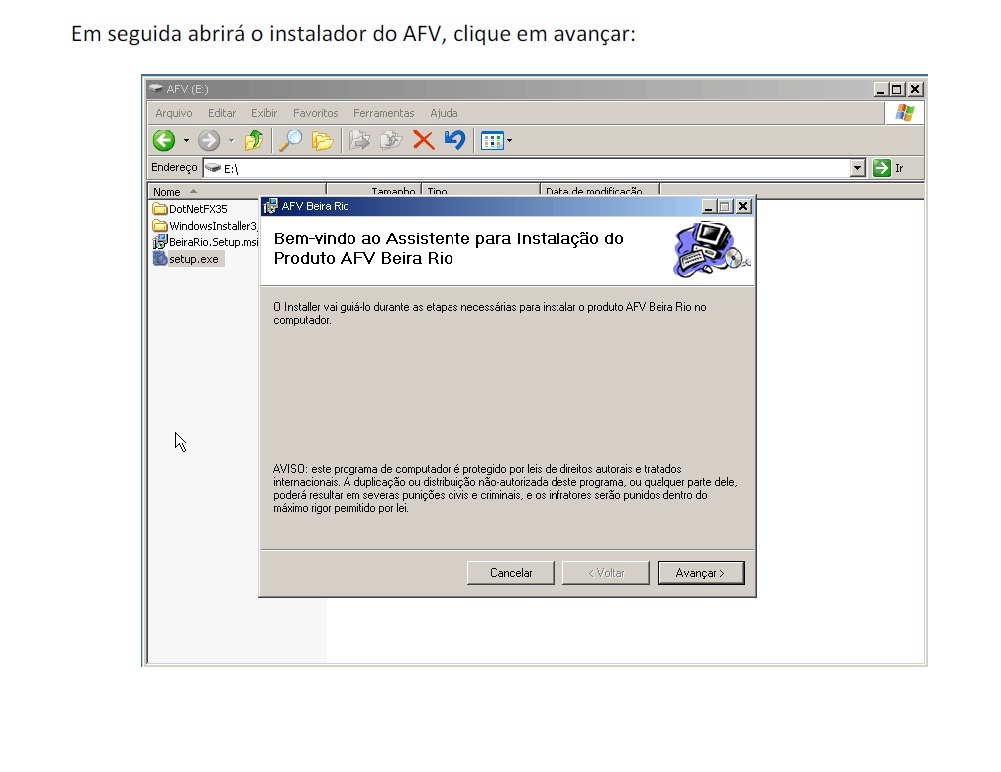
Task: Open Search with the magnifying glass icon
Action: (x=290, y=140)
